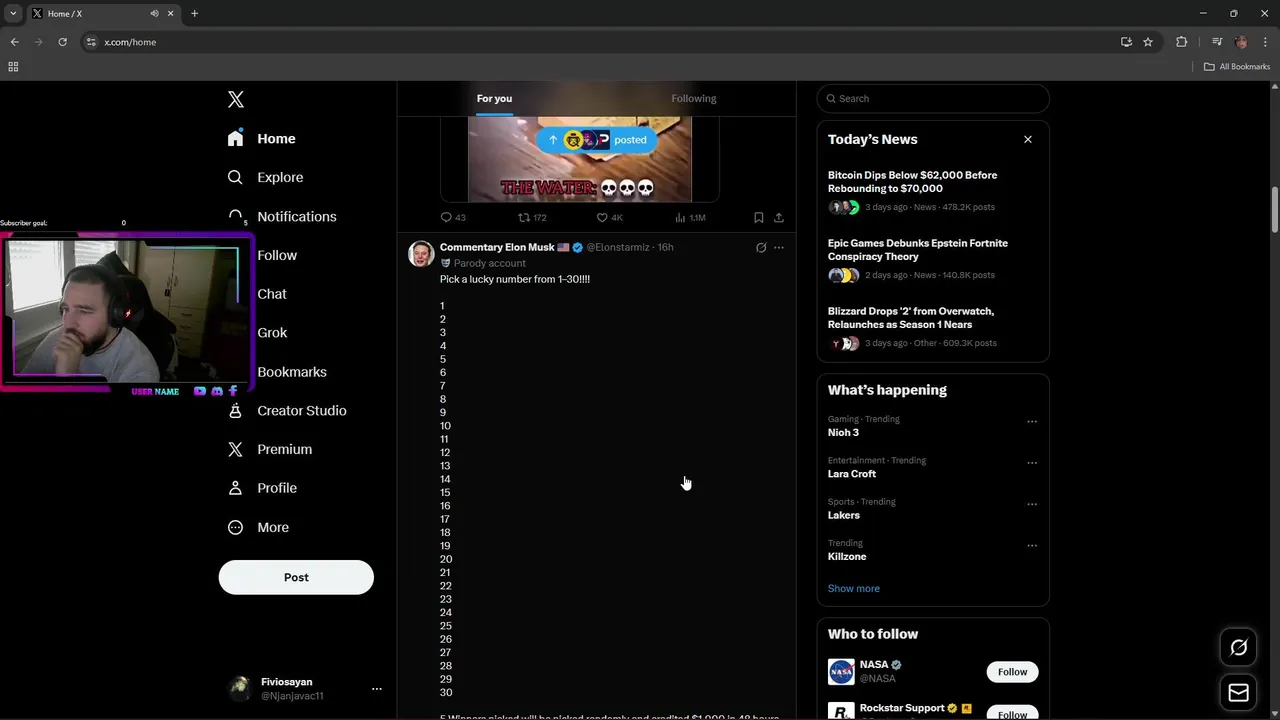Open Explore search icon in sidebar
Image resolution: width=1280 pixels, height=720 pixels.
[235, 177]
